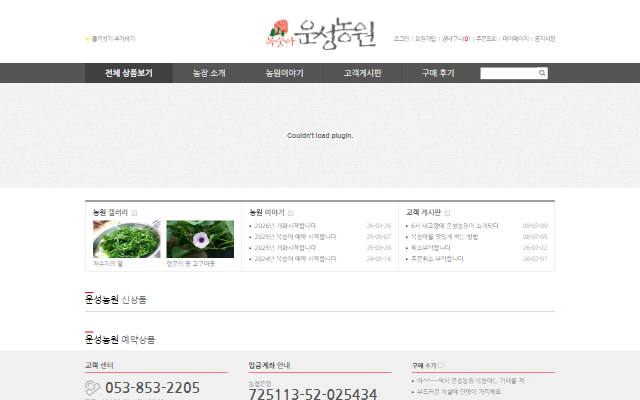Open the 고객게시판 menu
The image size is (640, 400).
coord(362,73)
